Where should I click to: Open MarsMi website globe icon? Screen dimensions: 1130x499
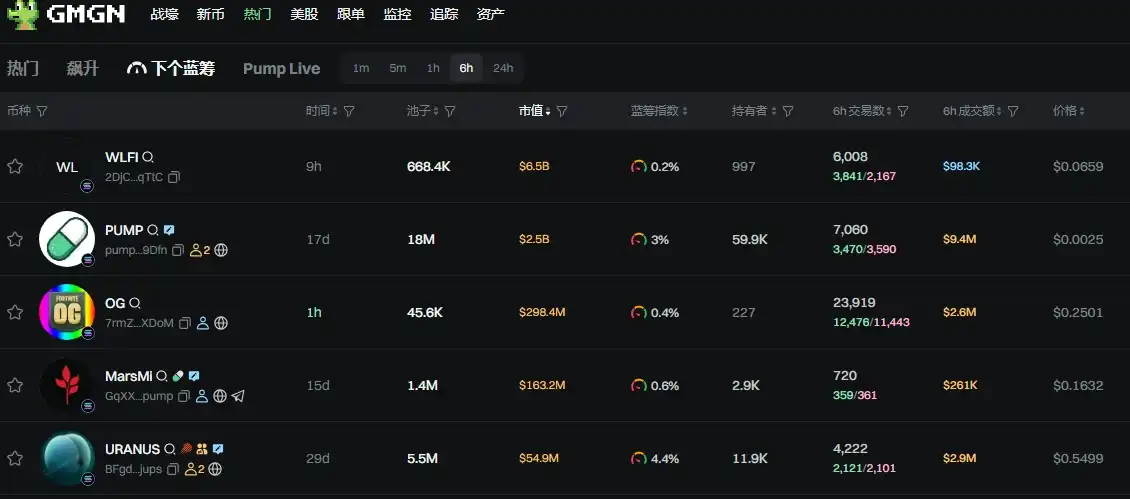pyautogui.click(x=221, y=396)
